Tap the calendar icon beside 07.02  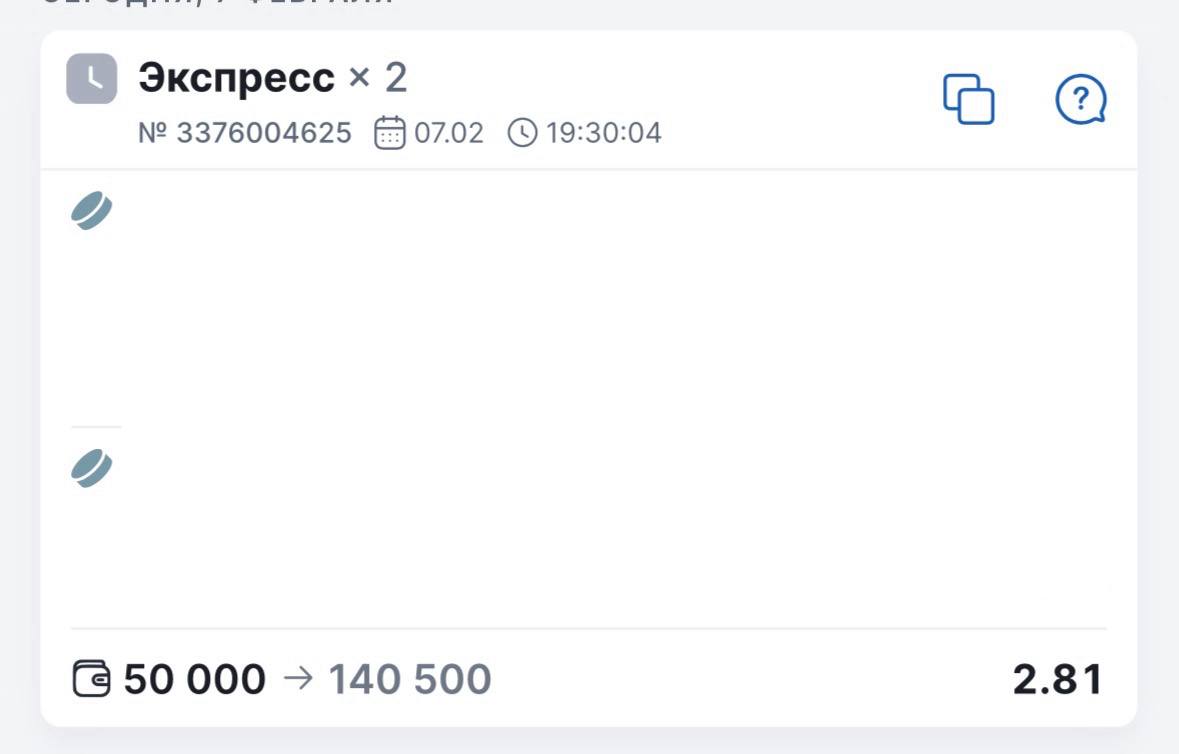coord(390,133)
